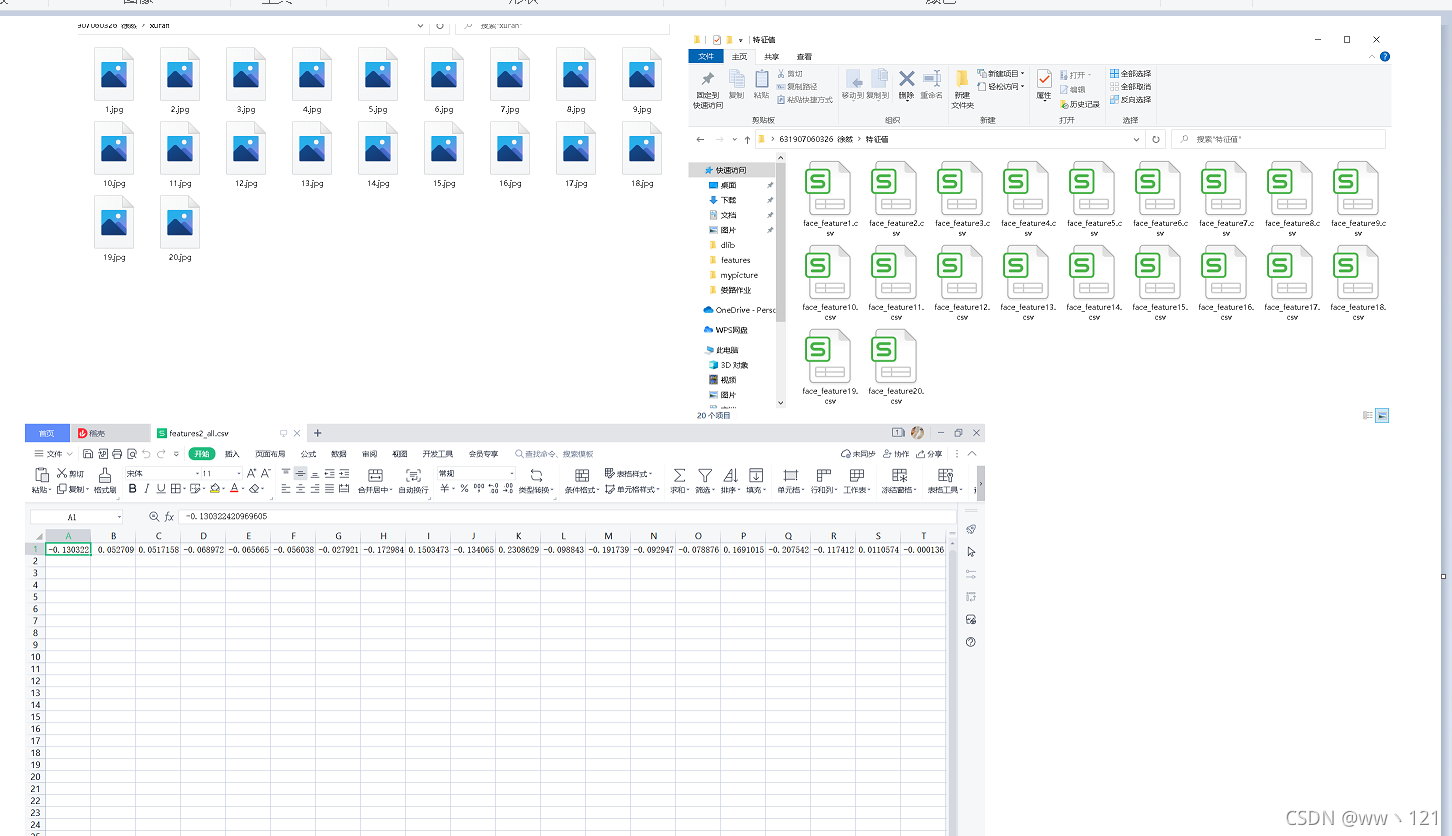
Task: Select OneDrive in Explorer navigation pane
Action: click(740, 310)
